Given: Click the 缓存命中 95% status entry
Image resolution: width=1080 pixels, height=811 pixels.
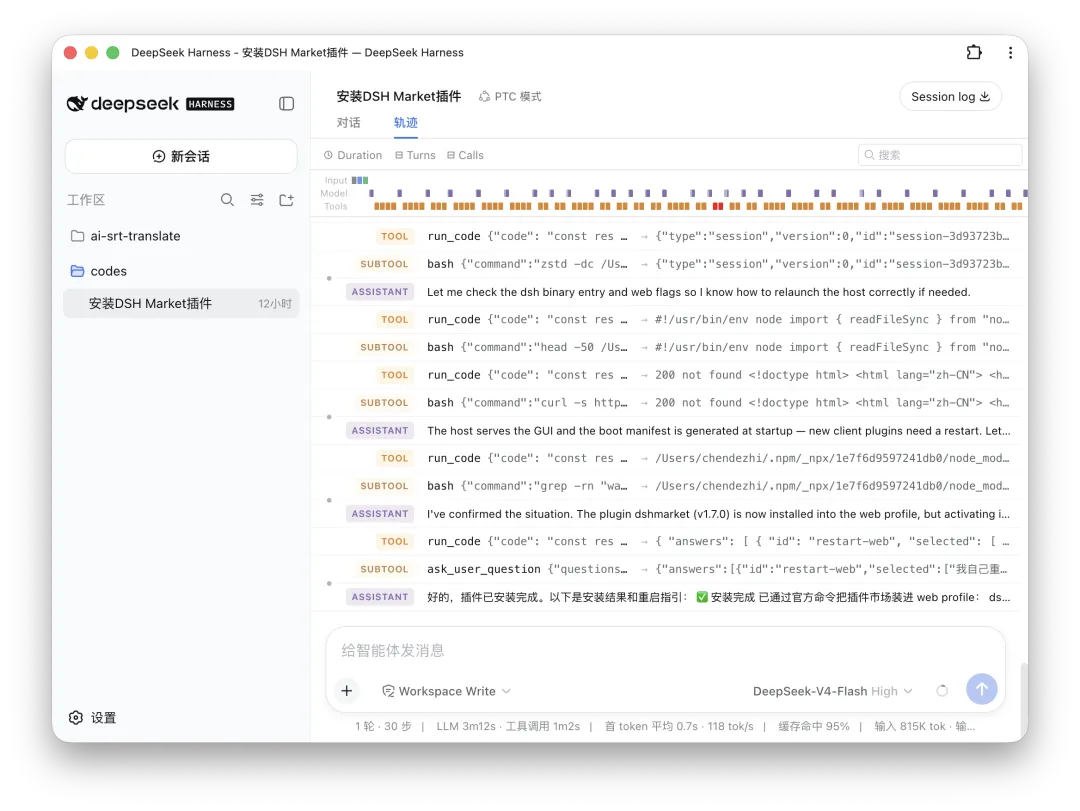Looking at the screenshot, I should pyautogui.click(x=813, y=726).
